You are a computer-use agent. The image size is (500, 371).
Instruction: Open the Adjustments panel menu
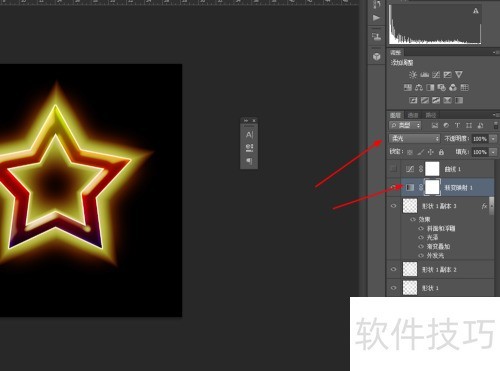(x=495, y=52)
